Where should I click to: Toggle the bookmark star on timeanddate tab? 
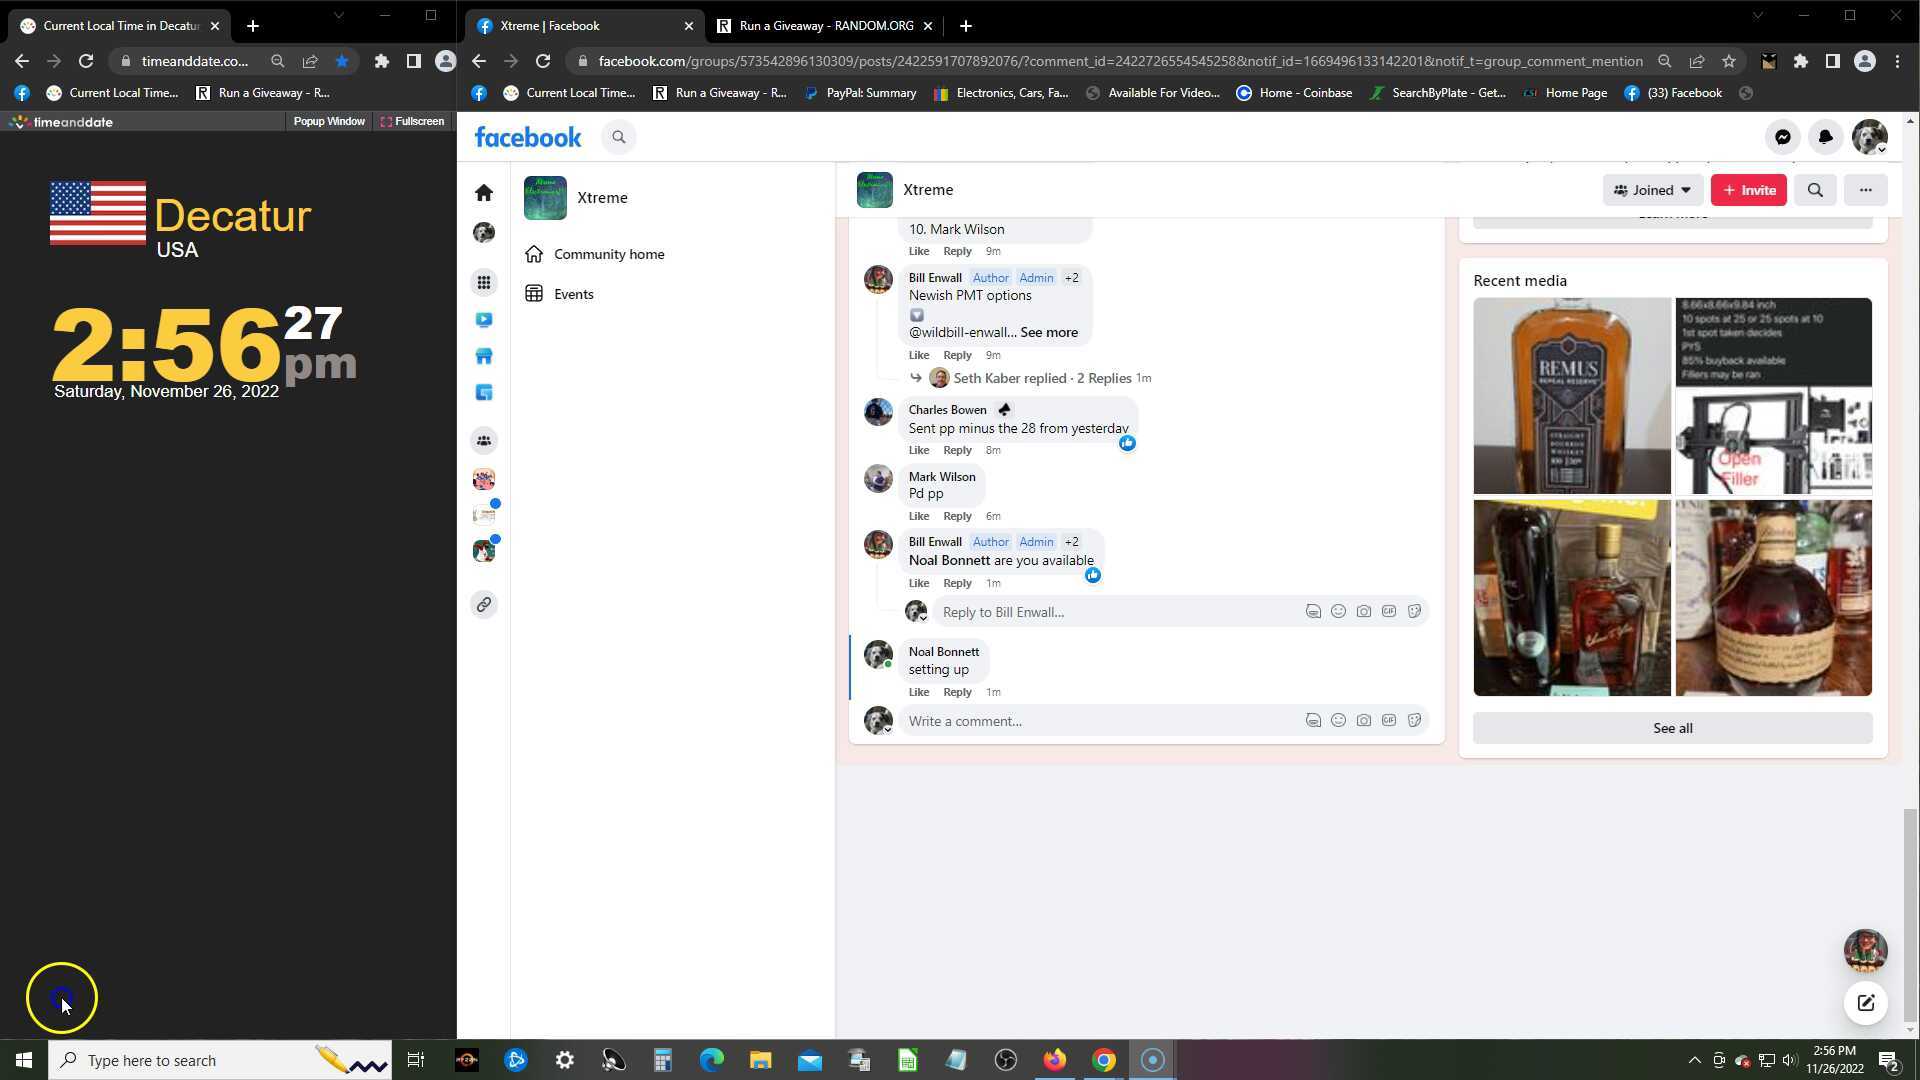(342, 61)
